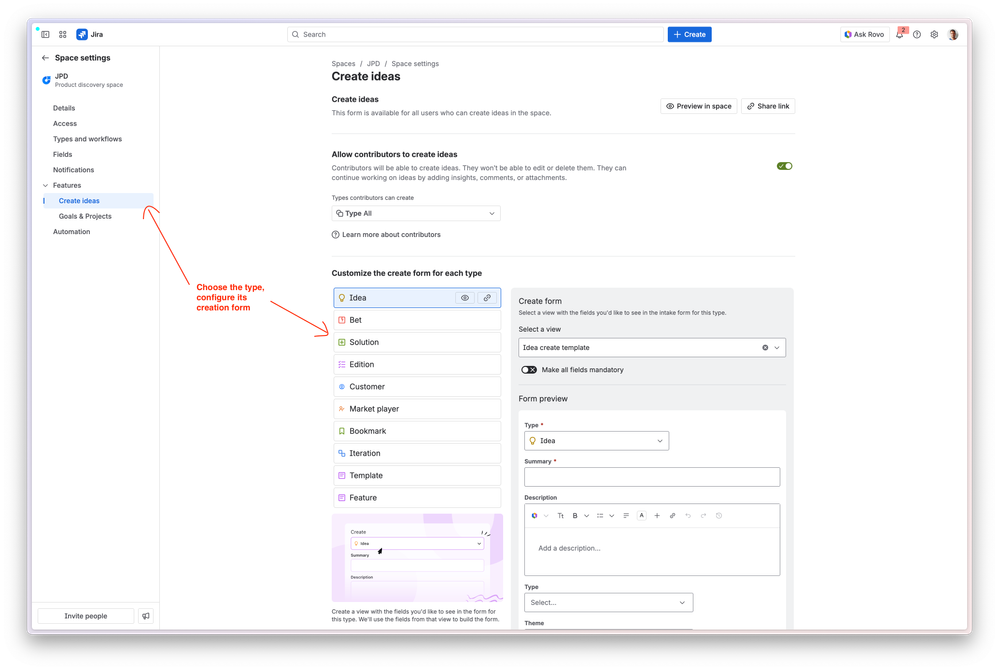This screenshot has width=999, height=670.
Task: Select the Edition type
Action: coord(417,365)
